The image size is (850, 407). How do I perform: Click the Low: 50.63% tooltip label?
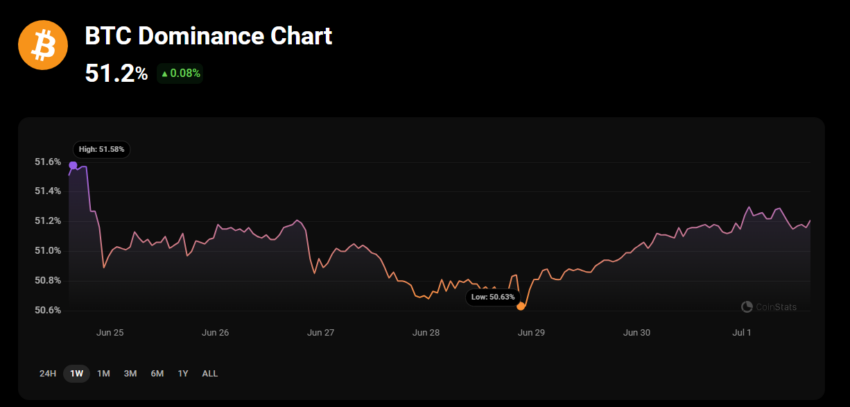click(494, 298)
